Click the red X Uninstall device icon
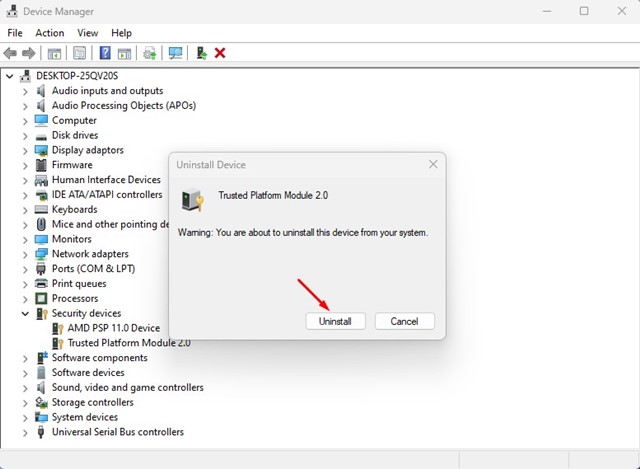This screenshot has width=640, height=469. point(220,53)
